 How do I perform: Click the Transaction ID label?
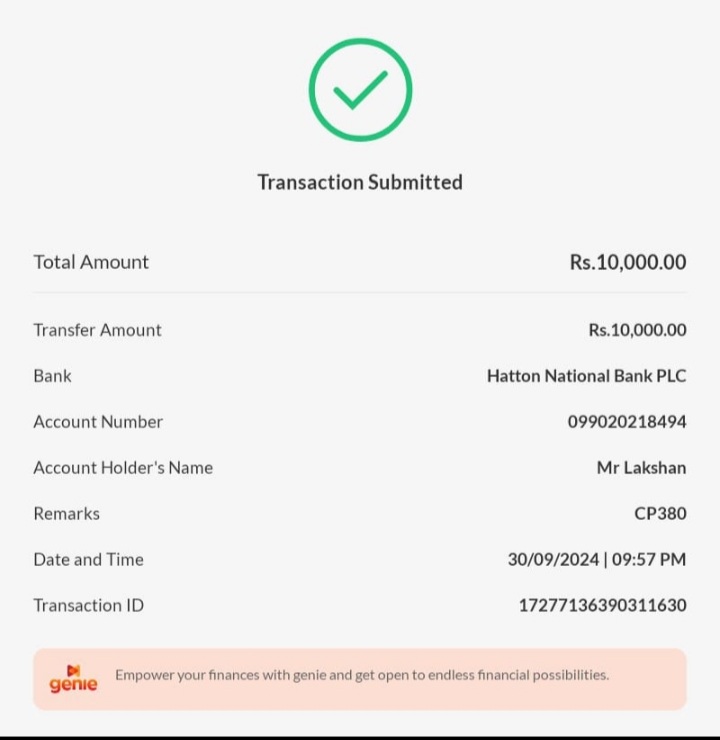(88, 605)
